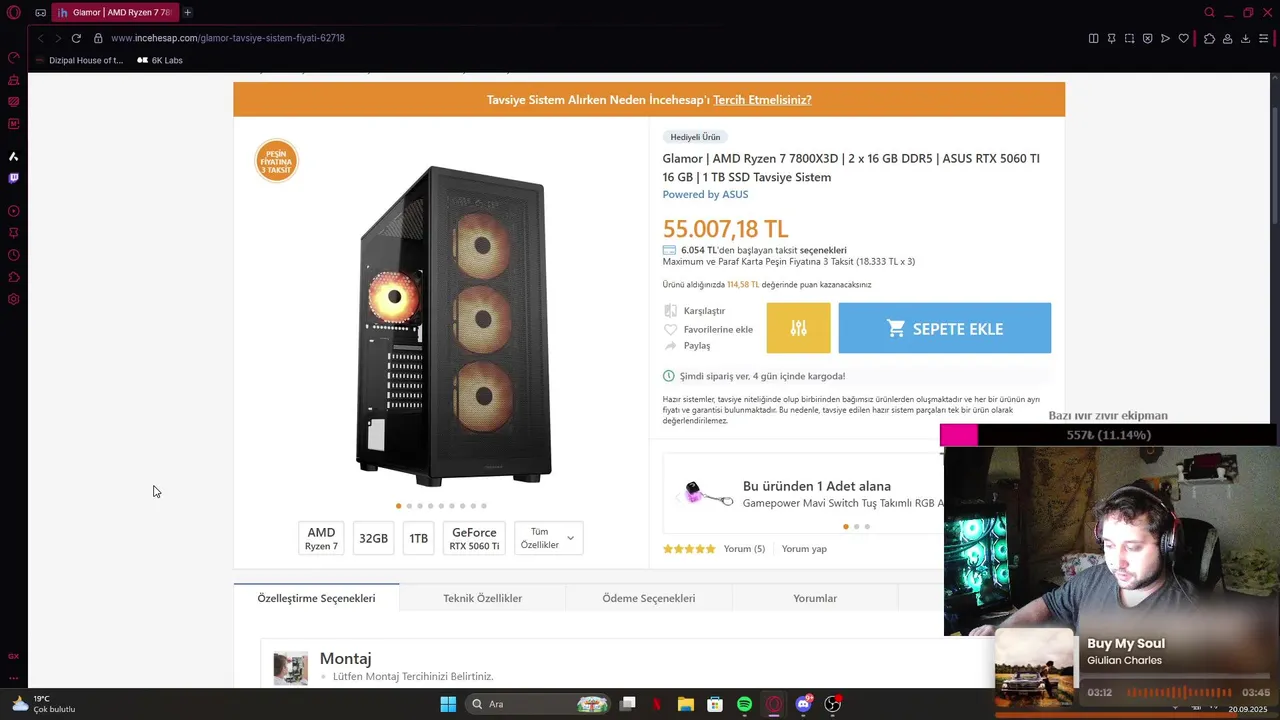Screen dimensions: 1280x720
Task: Click the Yorum yap link
Action: point(804,549)
